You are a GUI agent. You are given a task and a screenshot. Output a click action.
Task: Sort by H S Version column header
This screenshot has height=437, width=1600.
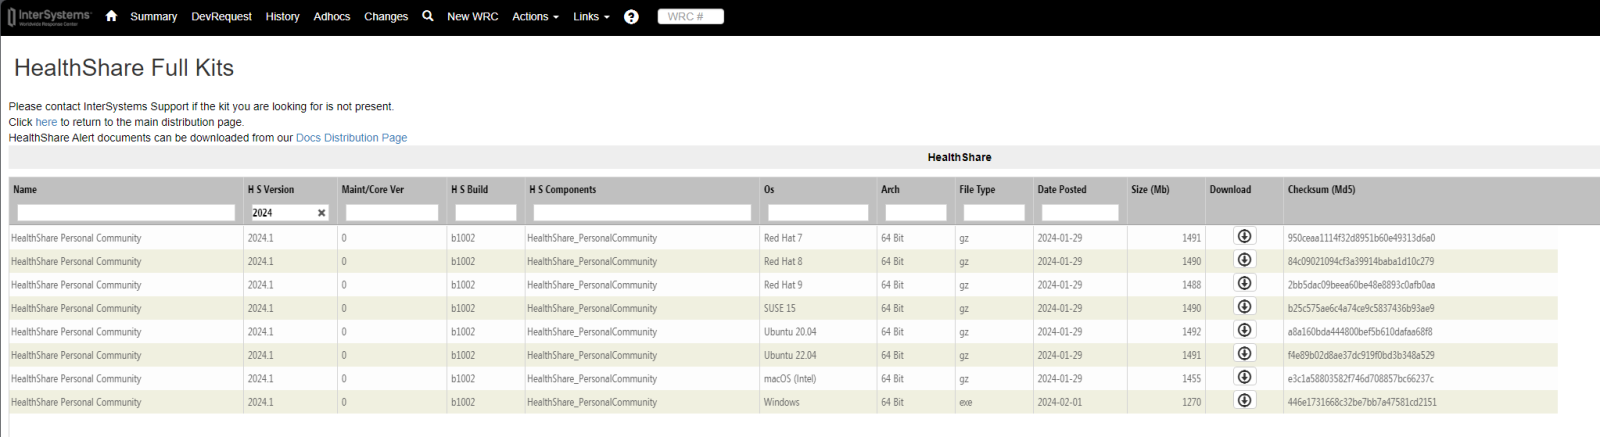(271, 189)
